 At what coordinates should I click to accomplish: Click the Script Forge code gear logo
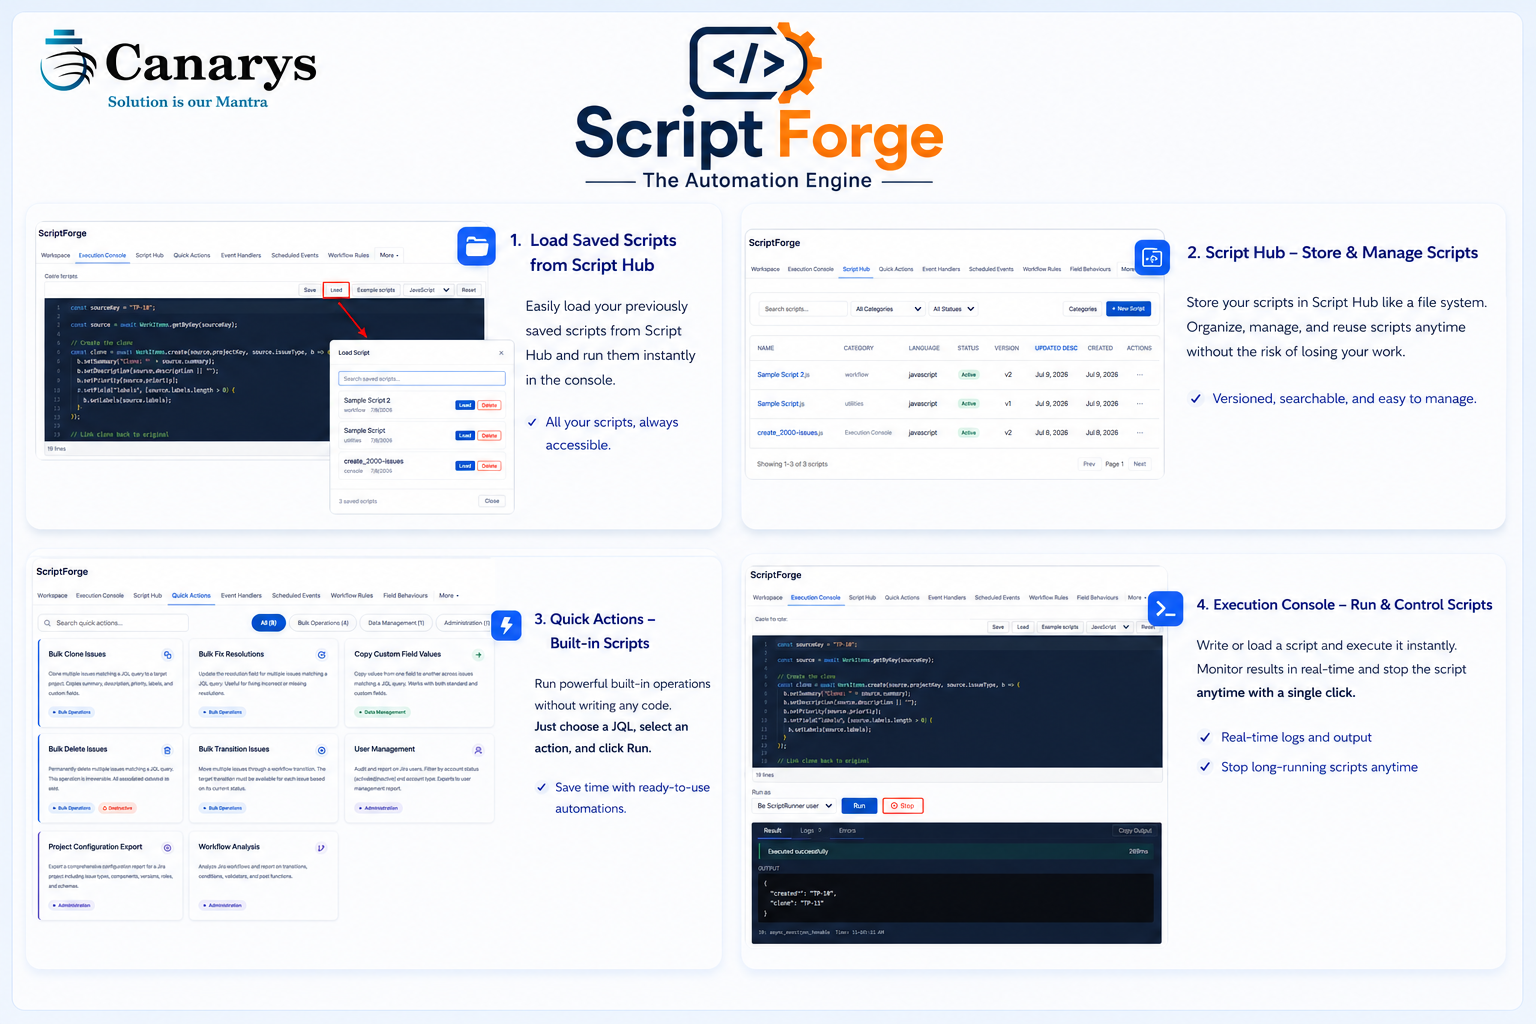pyautogui.click(x=756, y=62)
